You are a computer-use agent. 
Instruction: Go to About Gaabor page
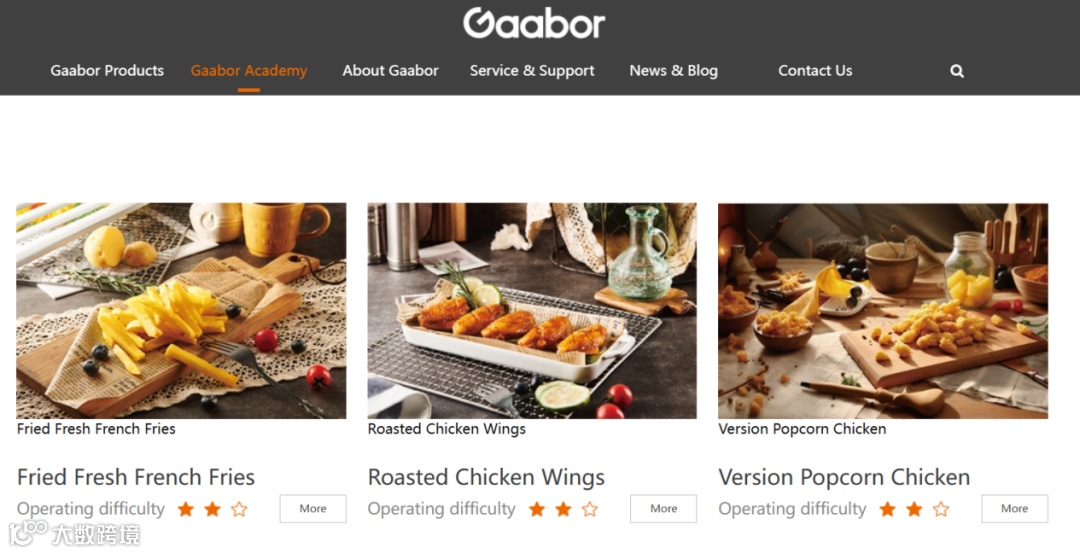tap(391, 70)
